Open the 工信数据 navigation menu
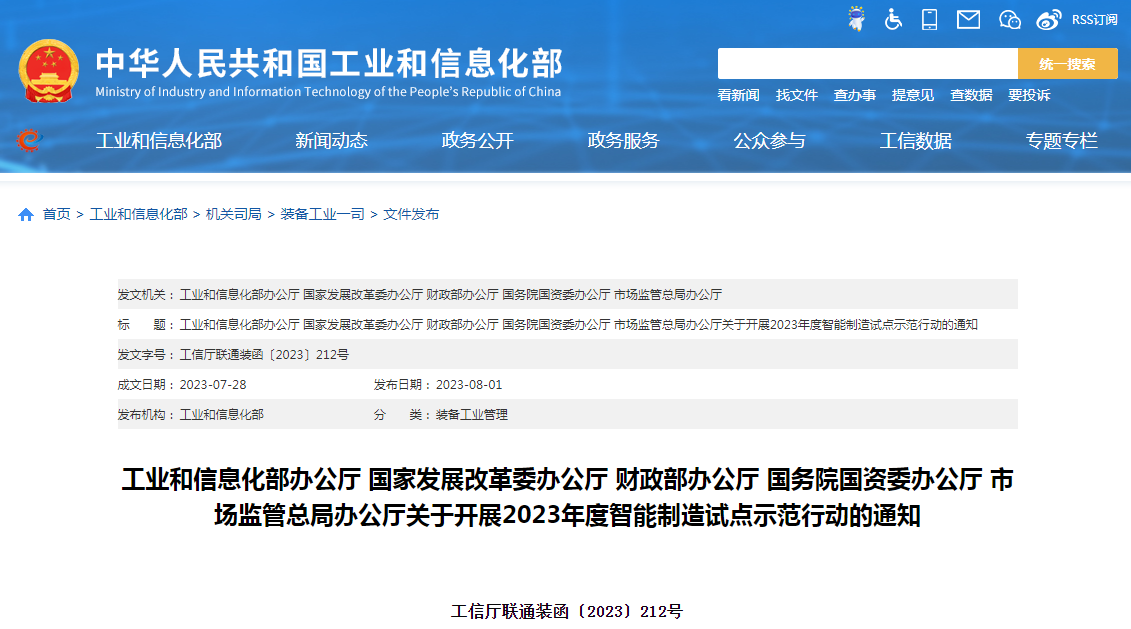The image size is (1131, 629). tap(916, 141)
